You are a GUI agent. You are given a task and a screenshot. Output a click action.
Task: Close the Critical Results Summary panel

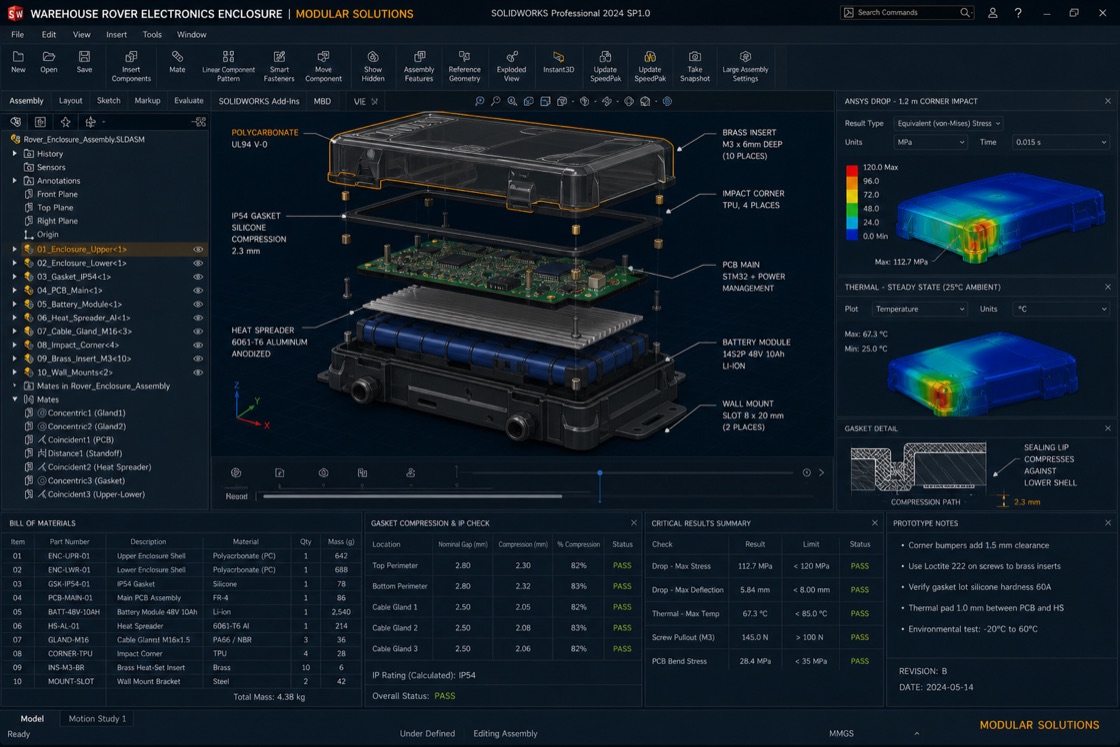click(x=874, y=523)
